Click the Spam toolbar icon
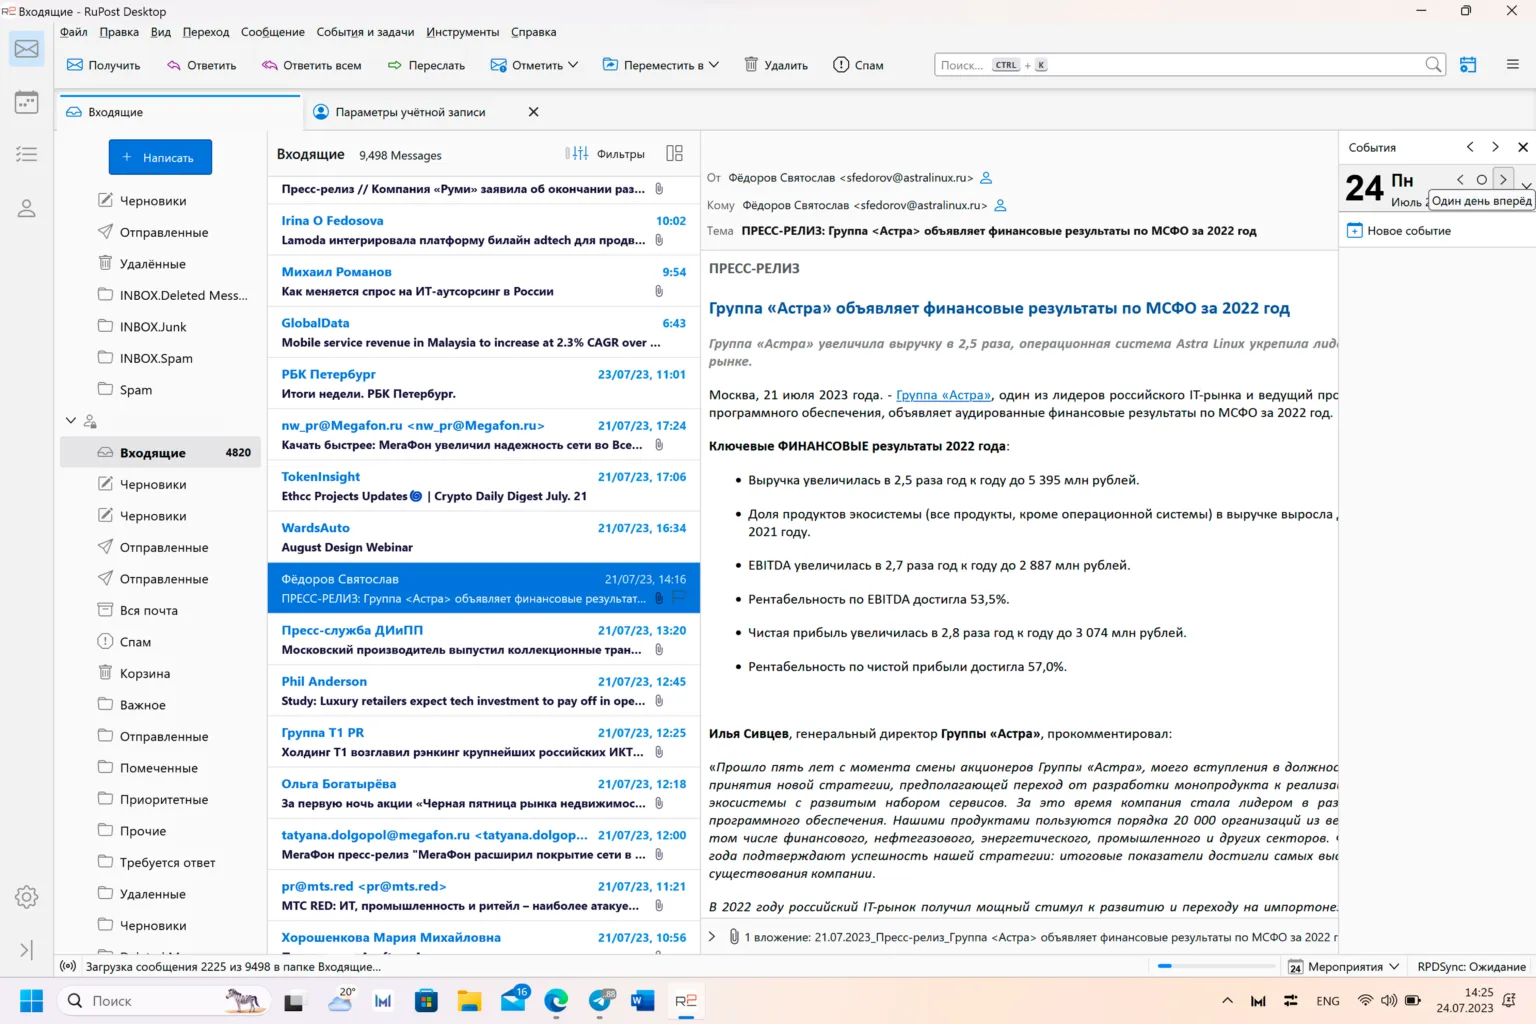 click(x=858, y=65)
